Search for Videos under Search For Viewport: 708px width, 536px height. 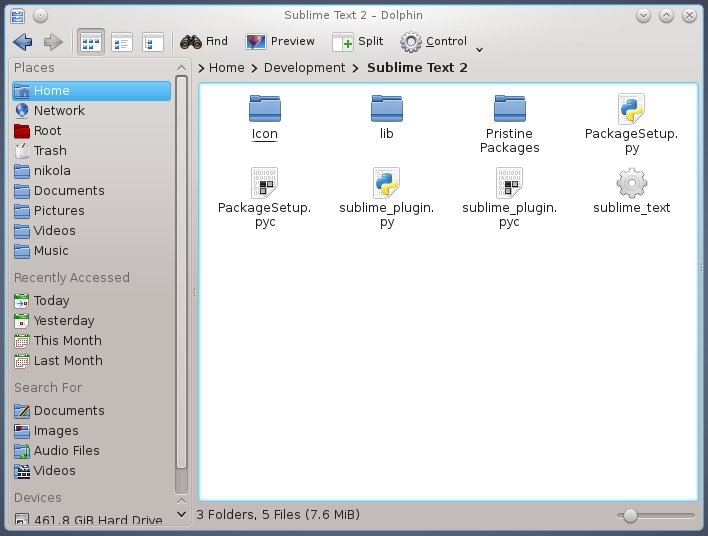(92, 471)
